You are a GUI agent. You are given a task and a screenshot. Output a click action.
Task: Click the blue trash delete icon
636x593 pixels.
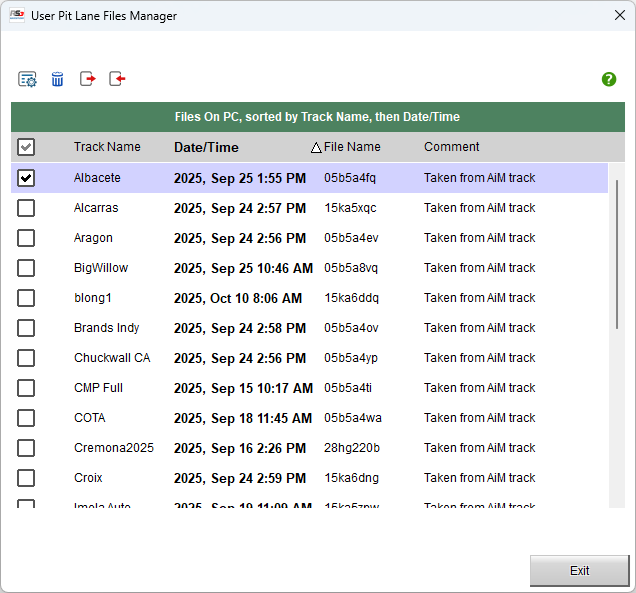click(x=57, y=79)
